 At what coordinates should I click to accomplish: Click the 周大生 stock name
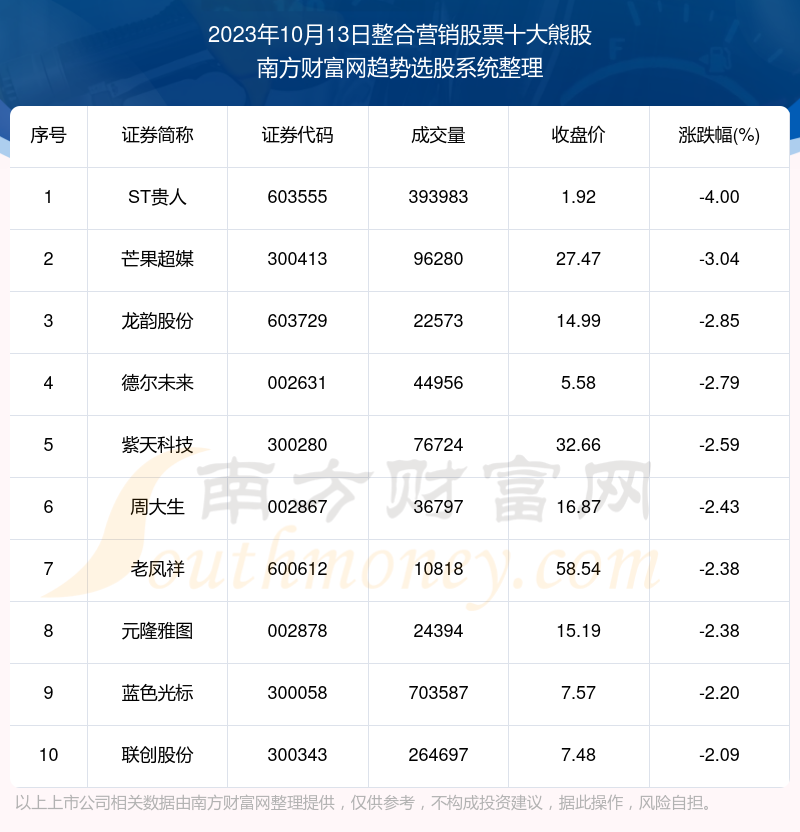coord(158,507)
